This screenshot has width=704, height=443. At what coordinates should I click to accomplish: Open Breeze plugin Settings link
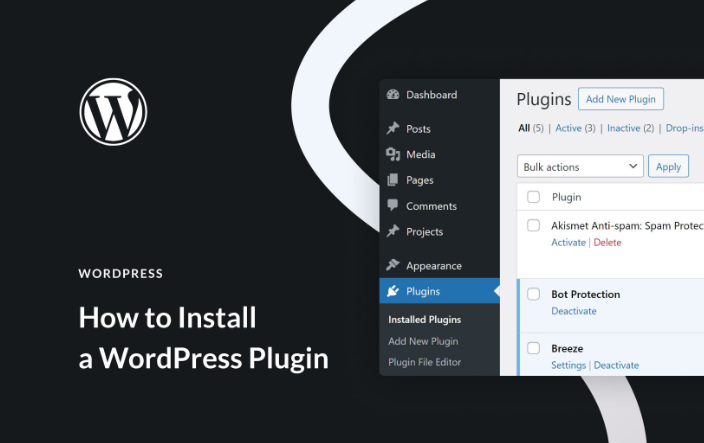click(568, 365)
